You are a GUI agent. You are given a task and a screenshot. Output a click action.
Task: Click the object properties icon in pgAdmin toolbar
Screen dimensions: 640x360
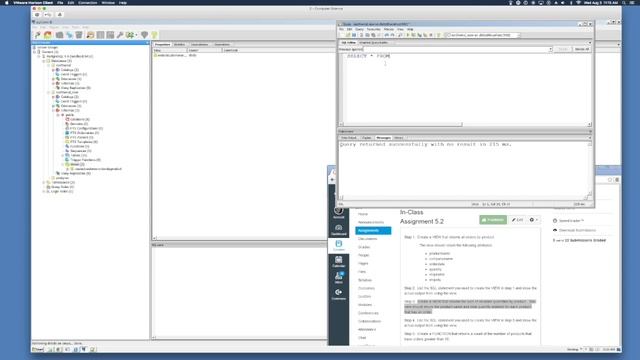click(59, 36)
